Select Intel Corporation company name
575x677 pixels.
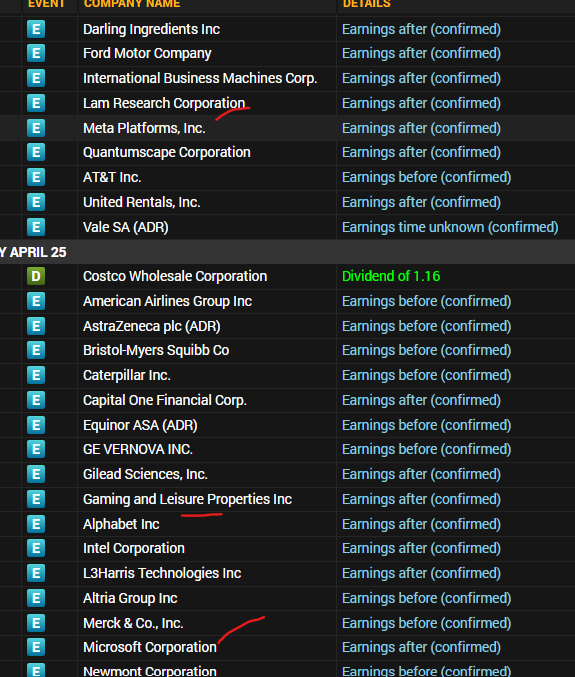tap(134, 548)
